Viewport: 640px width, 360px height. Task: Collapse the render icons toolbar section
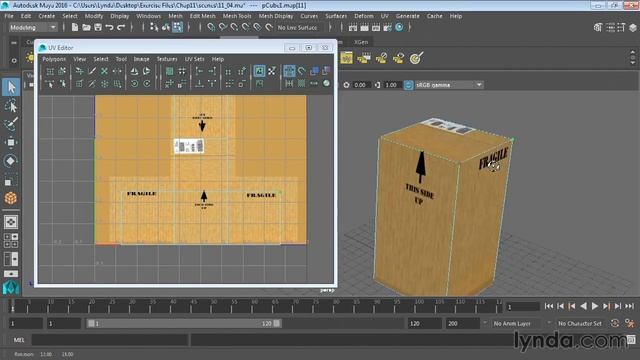pyautogui.click(x=409, y=27)
